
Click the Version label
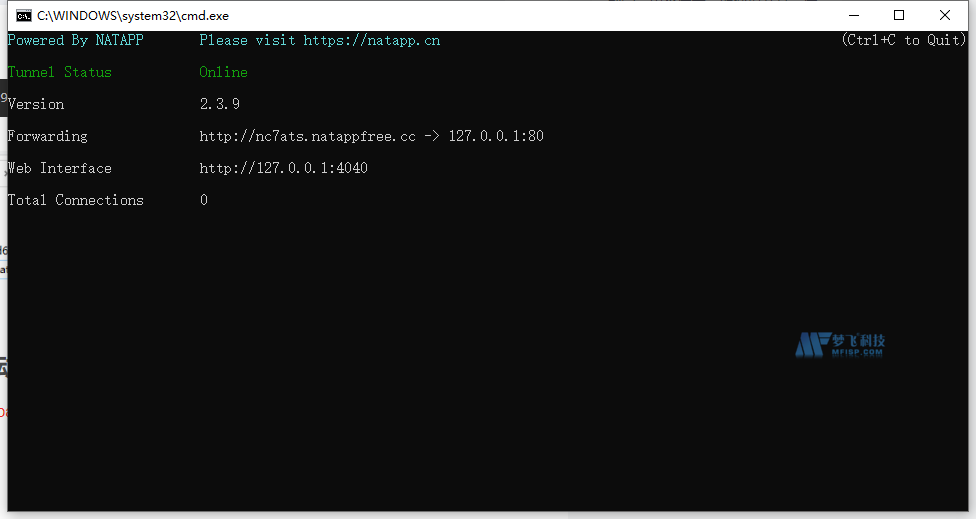(x=36, y=104)
